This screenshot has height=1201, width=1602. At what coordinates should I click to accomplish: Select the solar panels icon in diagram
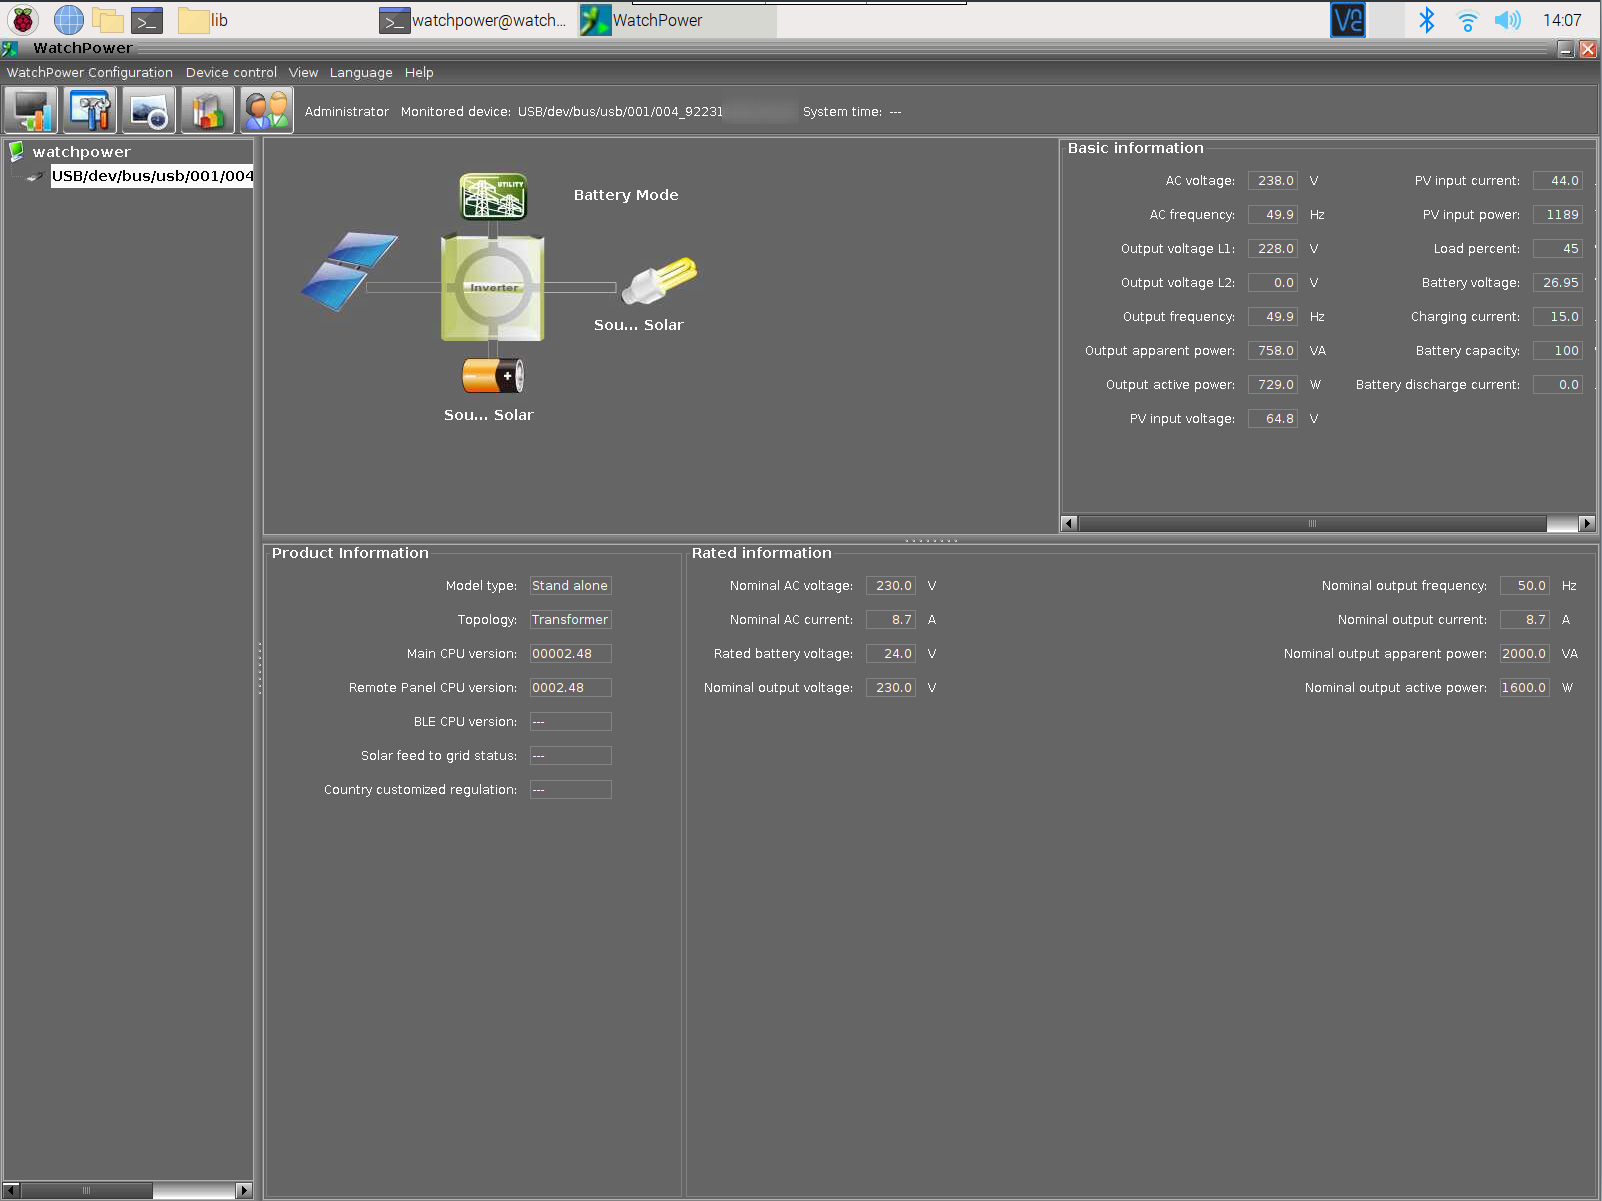[x=349, y=270]
